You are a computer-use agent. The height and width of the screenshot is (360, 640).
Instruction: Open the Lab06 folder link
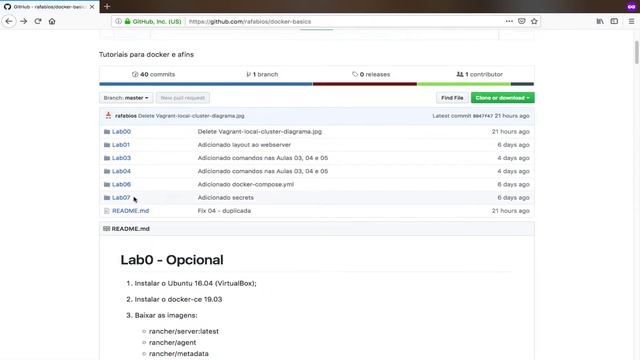[121, 184]
